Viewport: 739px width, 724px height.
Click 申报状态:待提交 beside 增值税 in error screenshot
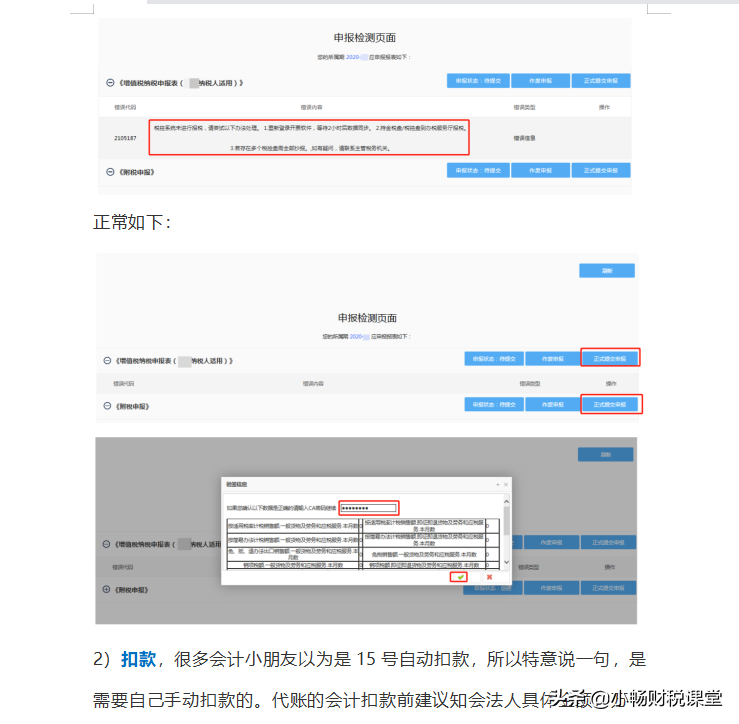pyautogui.click(x=478, y=81)
